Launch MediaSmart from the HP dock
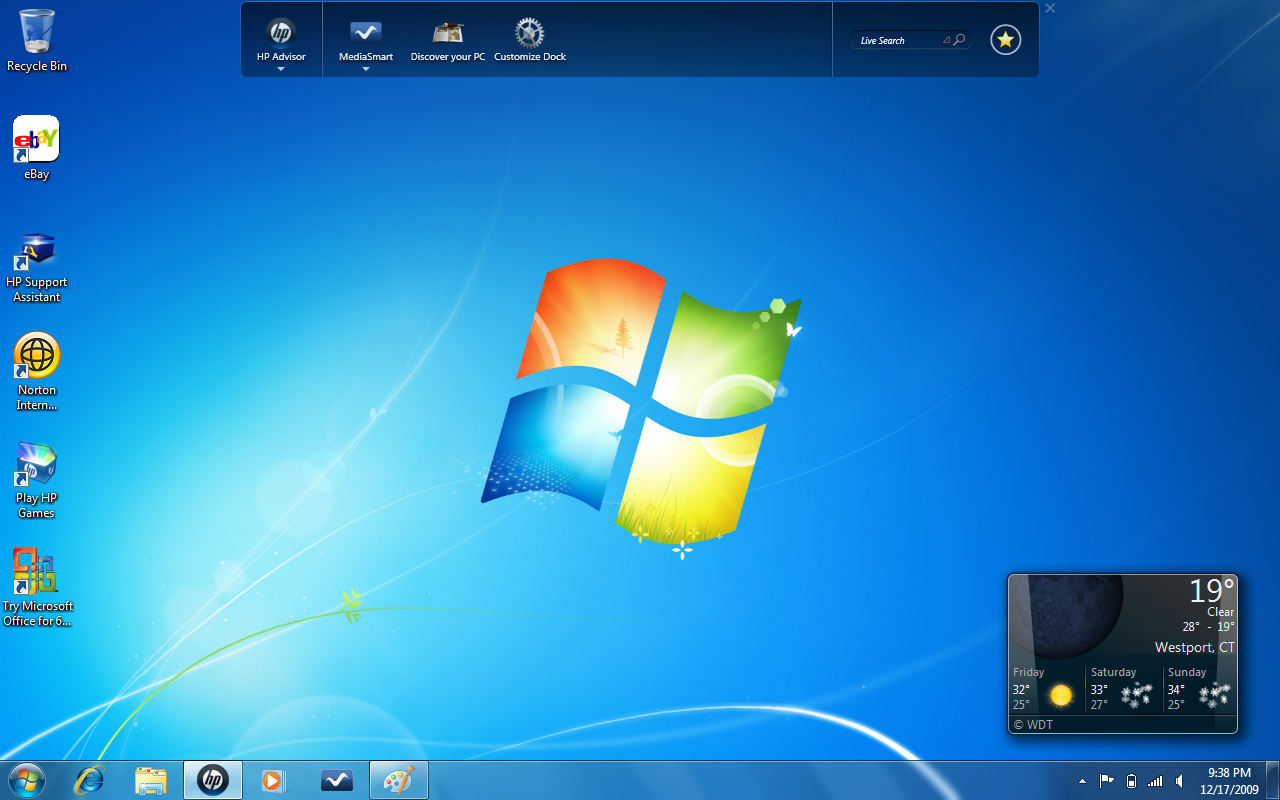The height and width of the screenshot is (800, 1280). tap(366, 40)
